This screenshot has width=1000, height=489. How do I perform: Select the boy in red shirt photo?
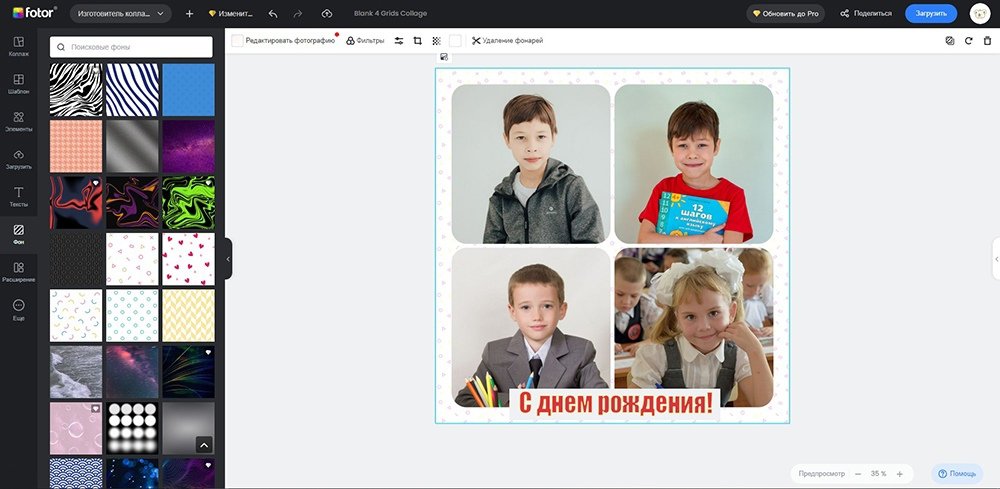click(x=694, y=164)
